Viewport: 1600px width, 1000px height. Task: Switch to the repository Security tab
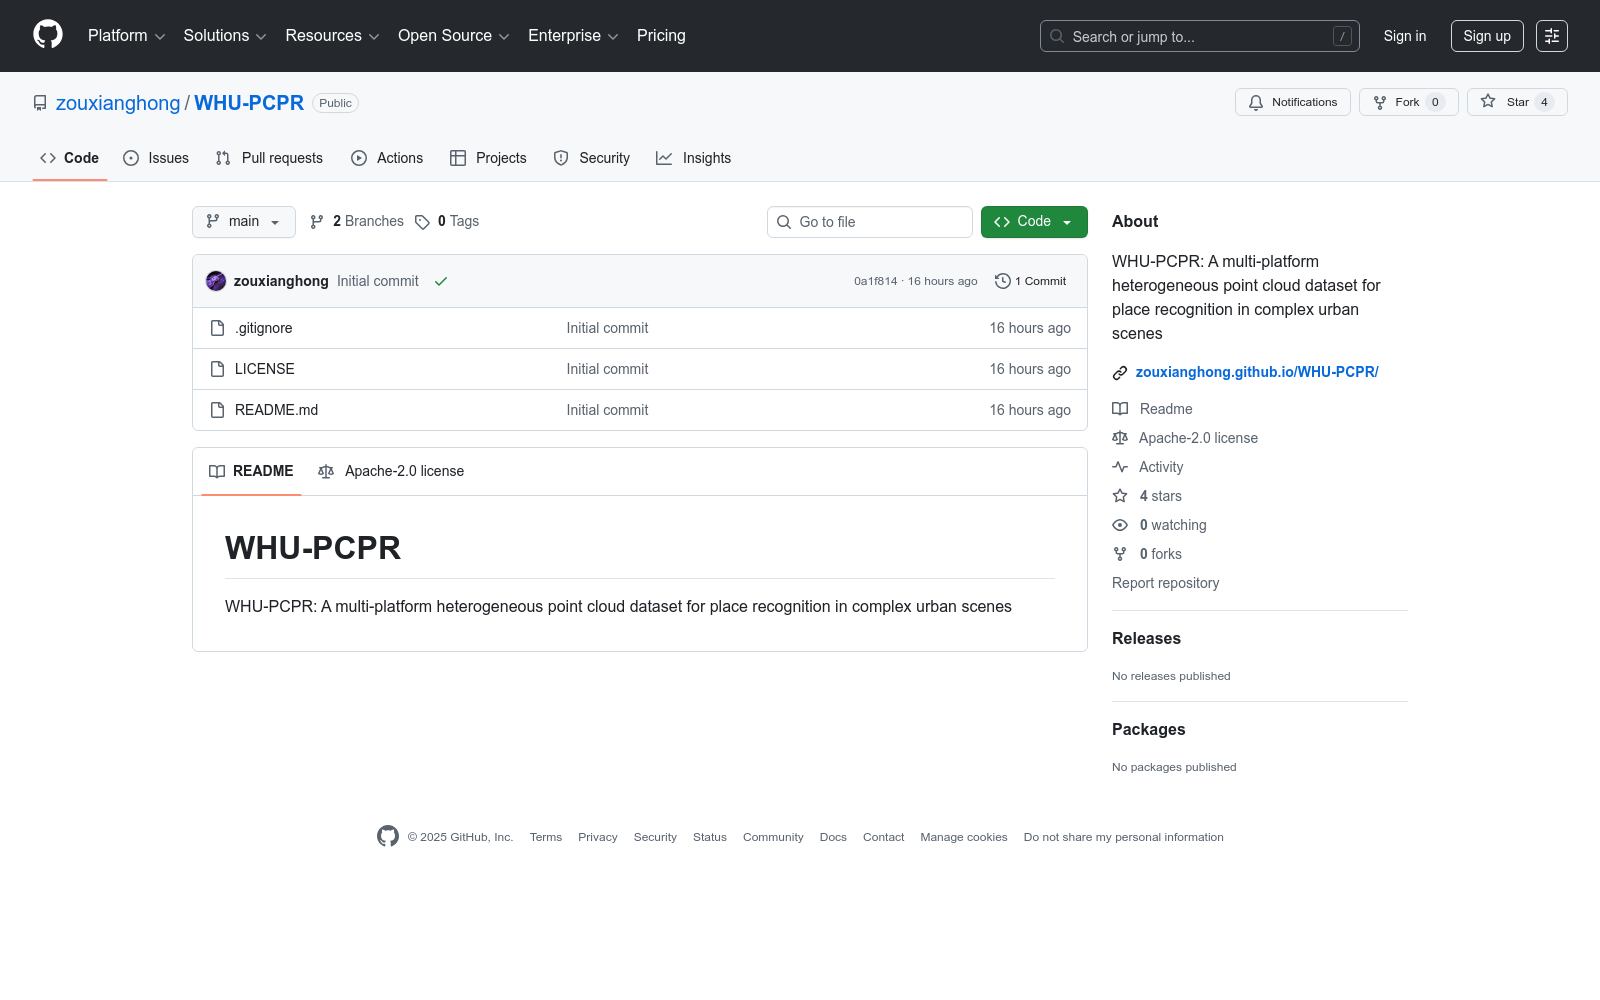(592, 158)
